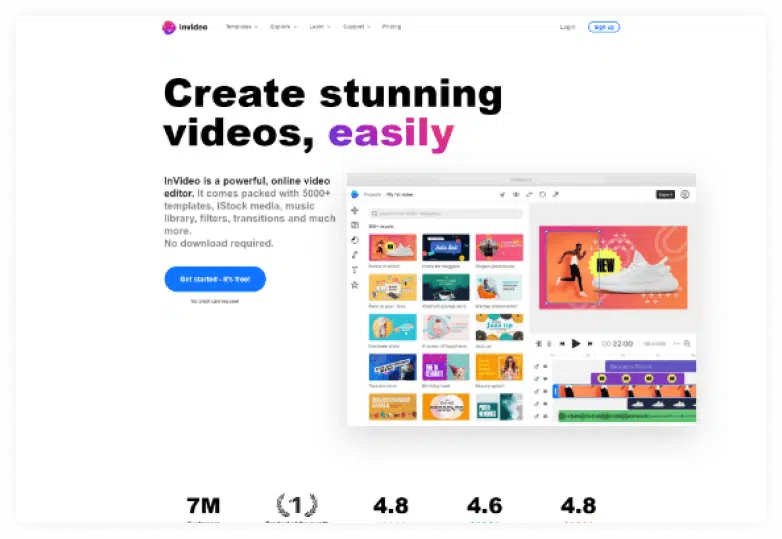782x539 pixels.
Task: Select the yellow NEW badge on canvas
Action: (x=604, y=265)
